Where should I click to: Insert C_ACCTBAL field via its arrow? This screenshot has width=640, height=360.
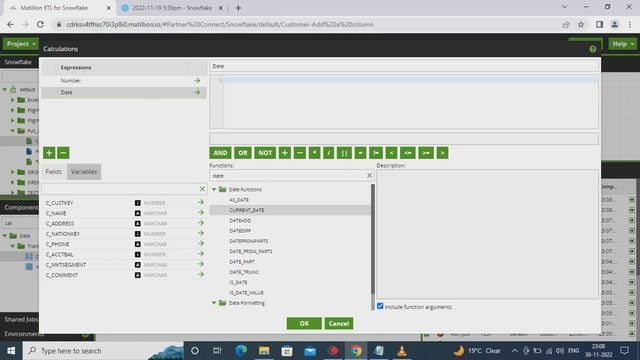[x=200, y=254]
